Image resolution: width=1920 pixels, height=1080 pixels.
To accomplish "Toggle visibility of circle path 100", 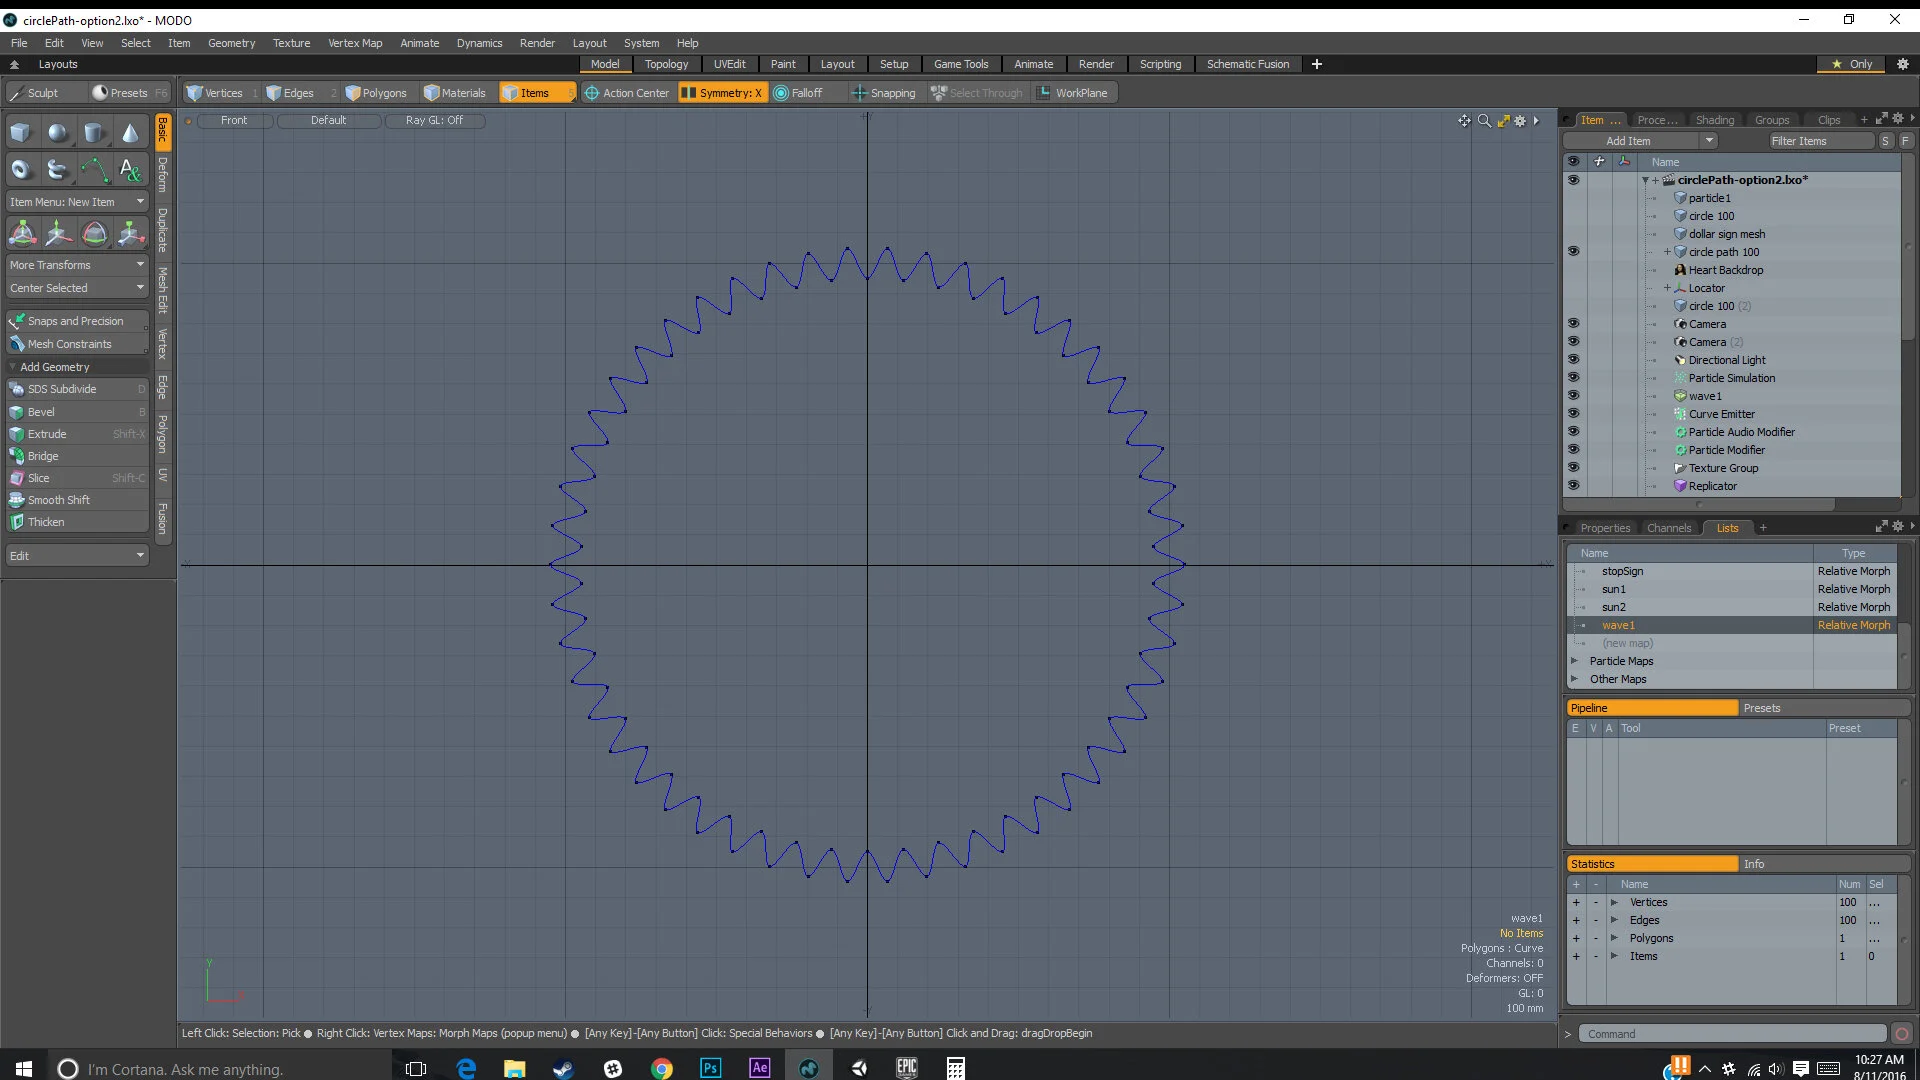I will point(1573,252).
